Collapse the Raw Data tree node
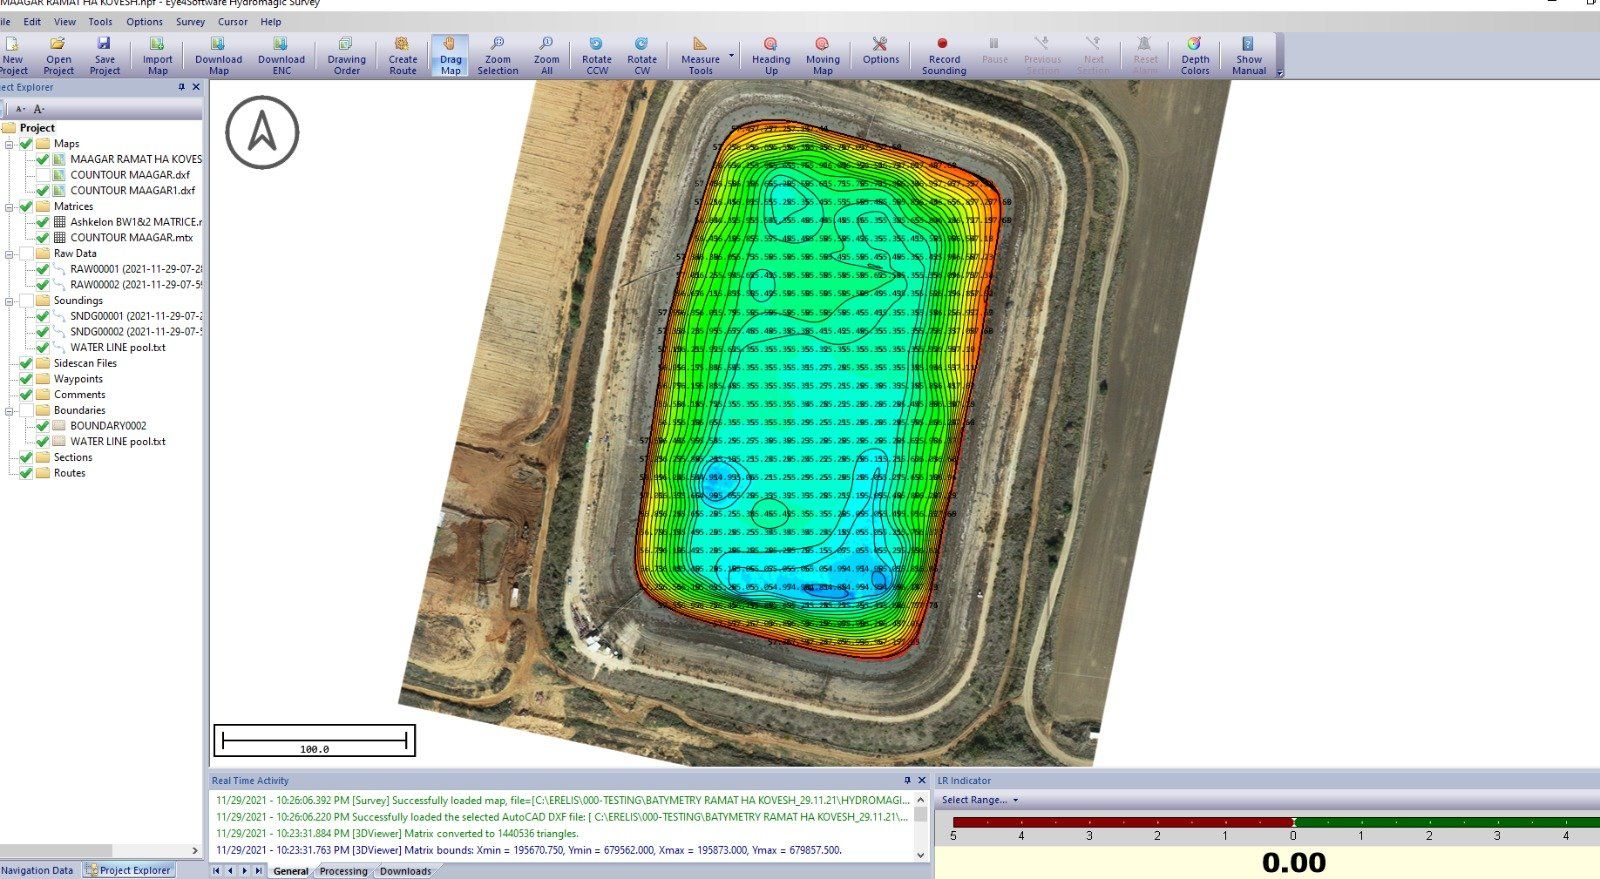Screen dimensions: 1600x879 pyautogui.click(x=10, y=254)
